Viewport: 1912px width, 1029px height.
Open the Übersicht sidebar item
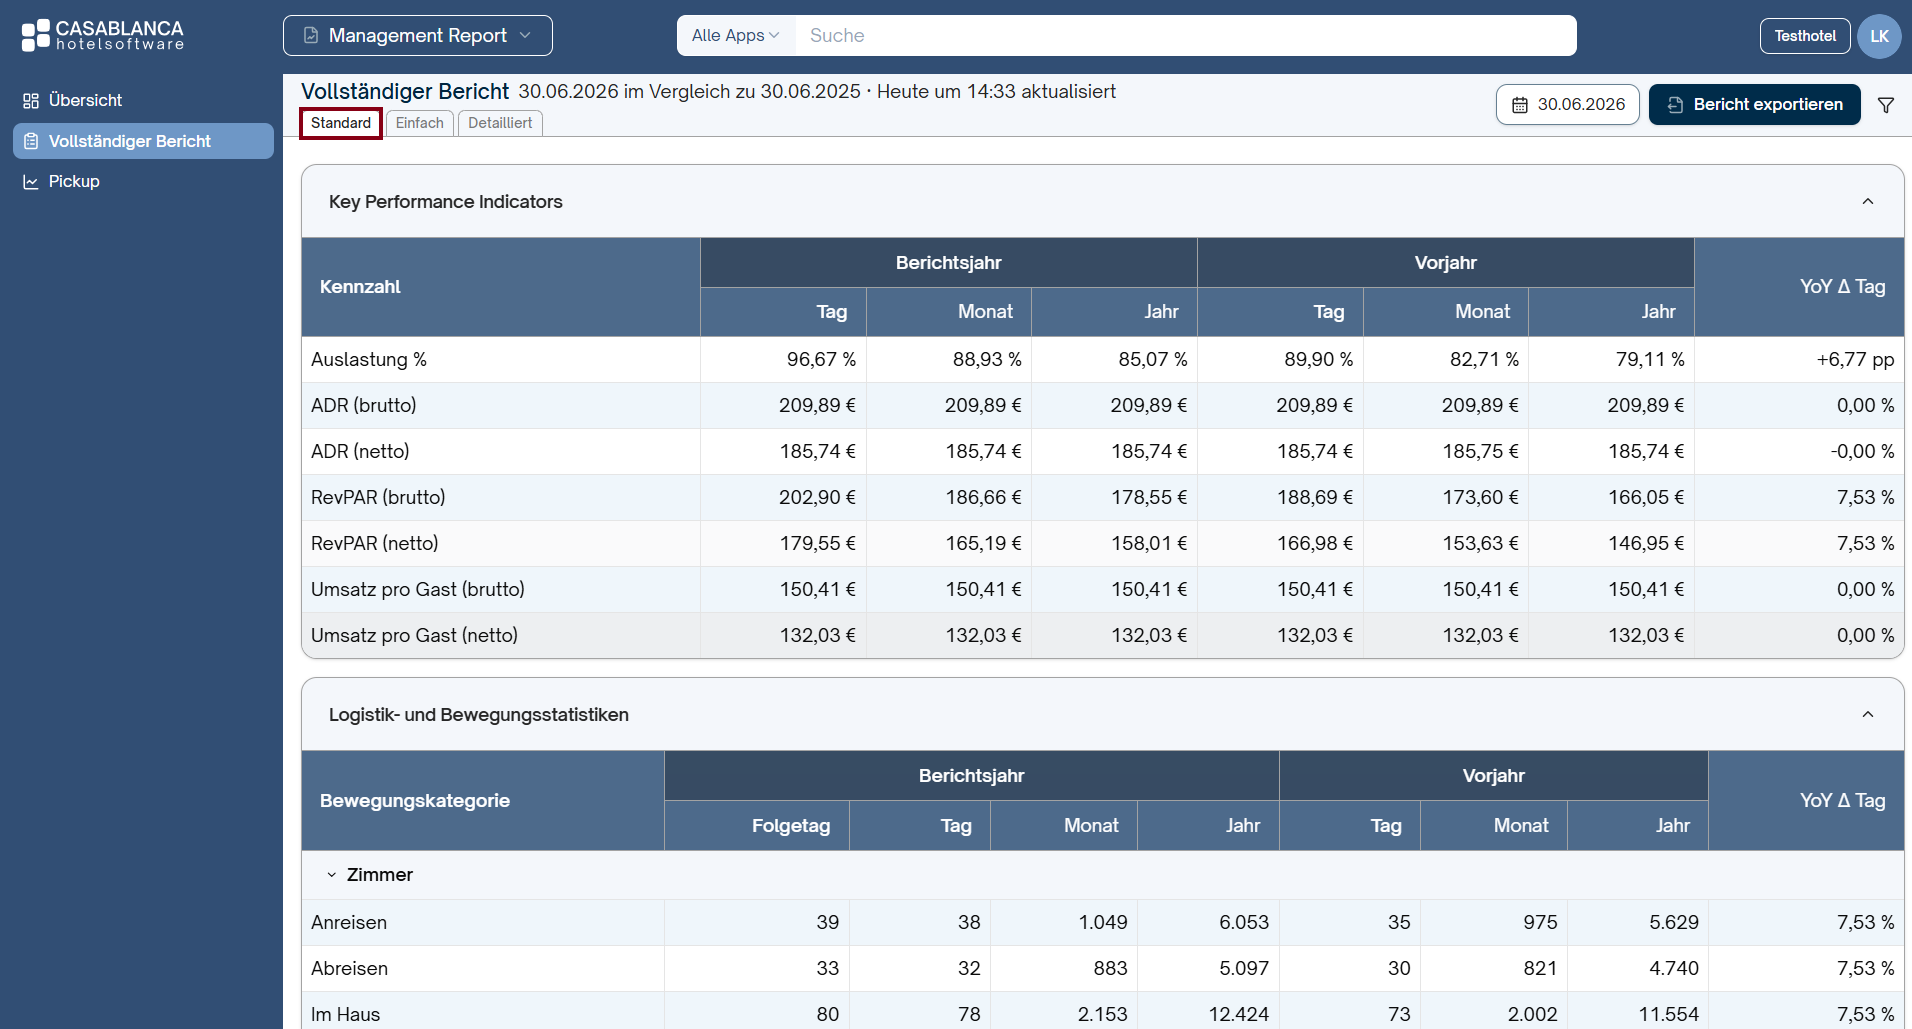pos(143,100)
